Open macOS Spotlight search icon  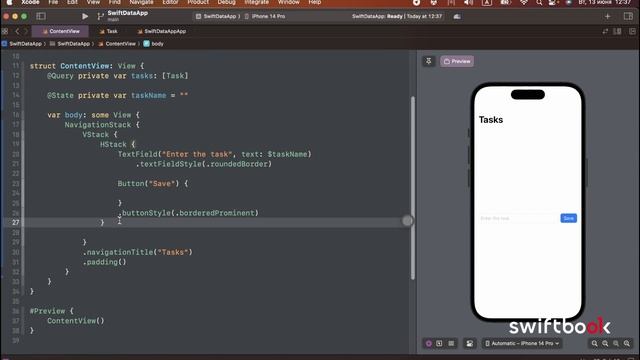pyautogui.click(x=539, y=2)
